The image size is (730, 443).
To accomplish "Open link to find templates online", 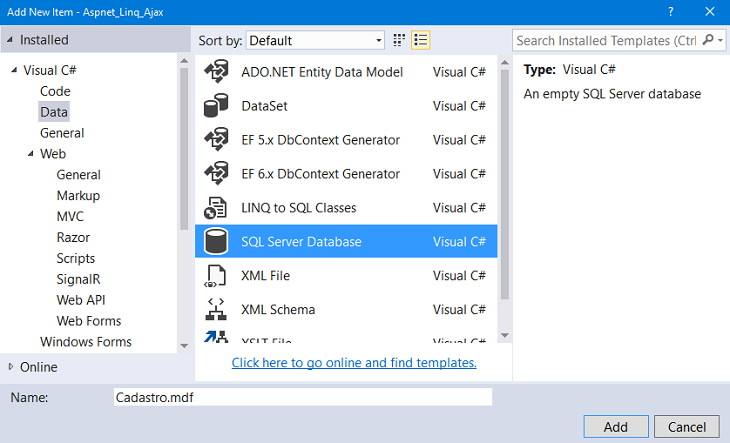I will coord(354,362).
